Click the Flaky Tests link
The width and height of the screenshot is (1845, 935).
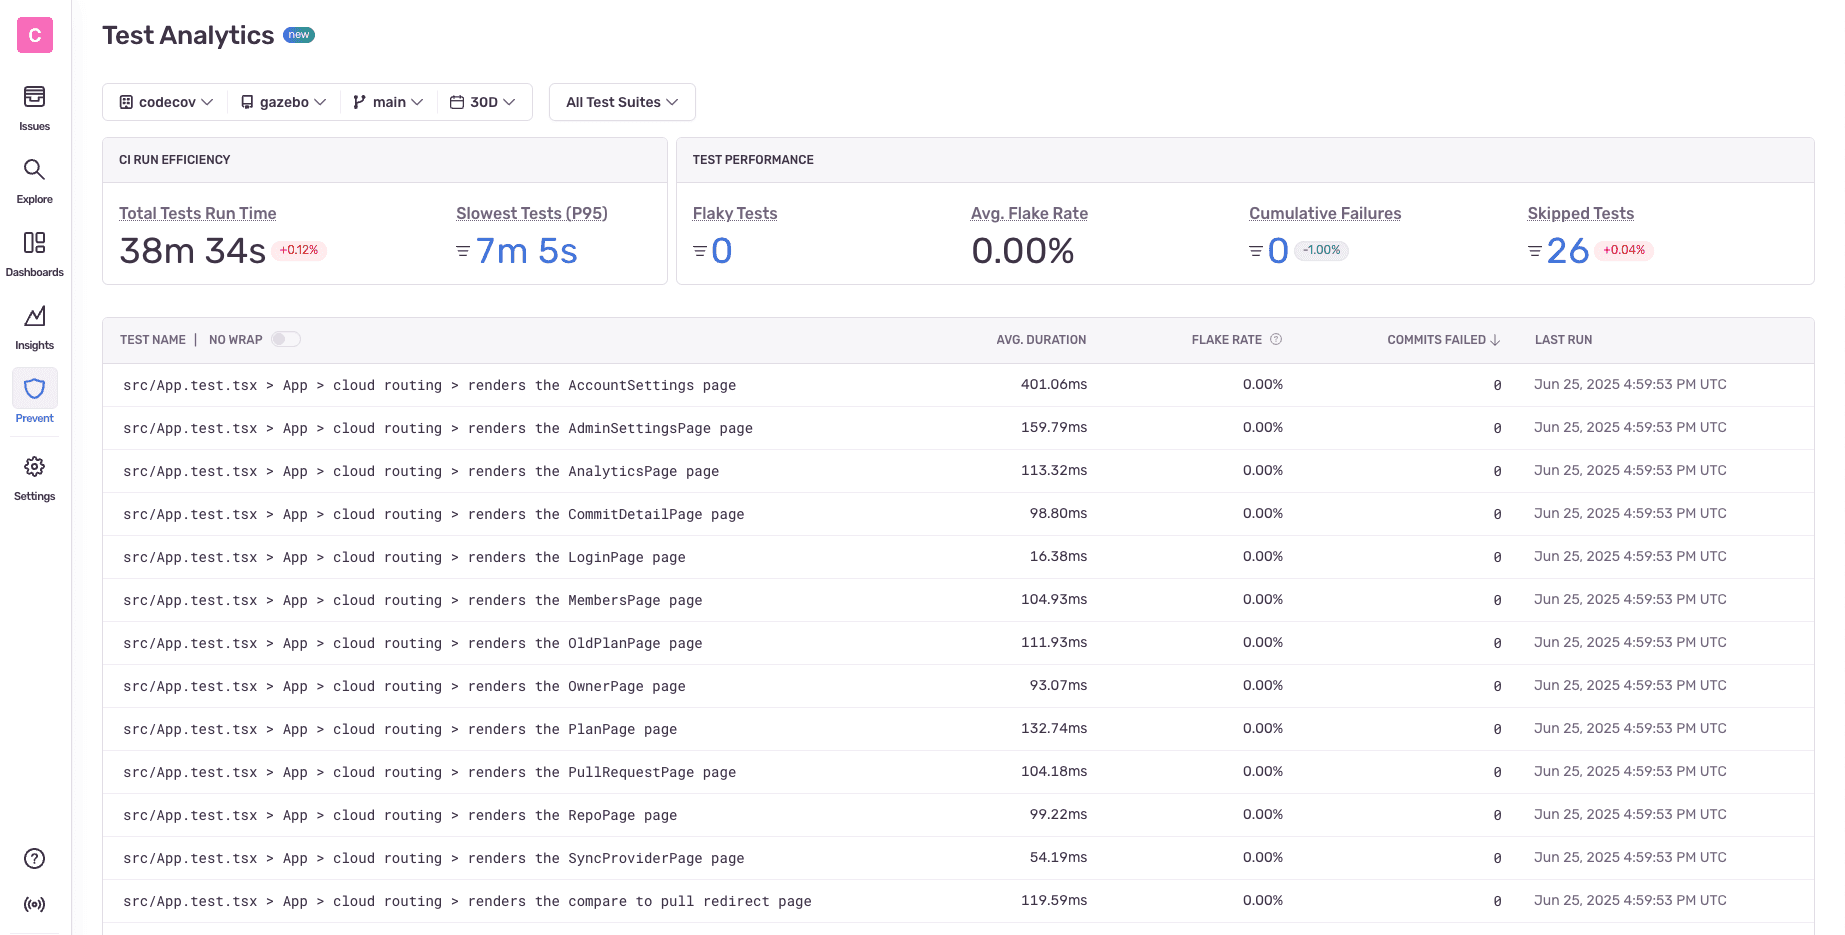pos(735,213)
